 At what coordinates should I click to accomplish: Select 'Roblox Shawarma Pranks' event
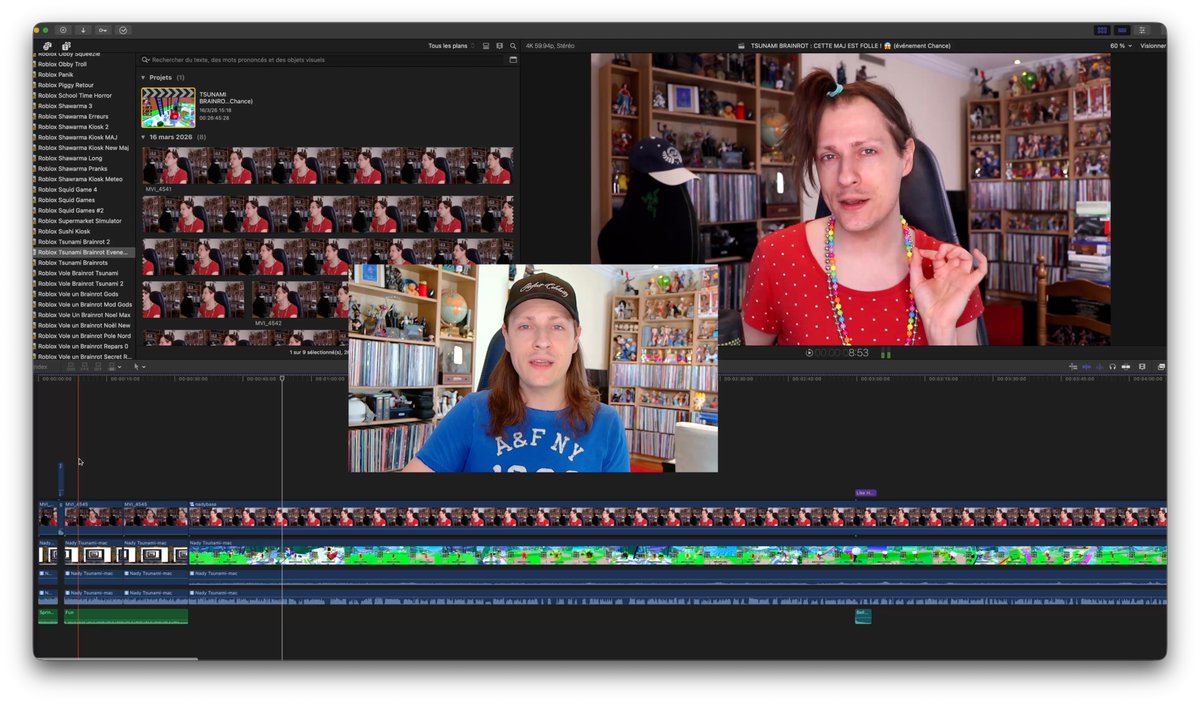point(72,169)
